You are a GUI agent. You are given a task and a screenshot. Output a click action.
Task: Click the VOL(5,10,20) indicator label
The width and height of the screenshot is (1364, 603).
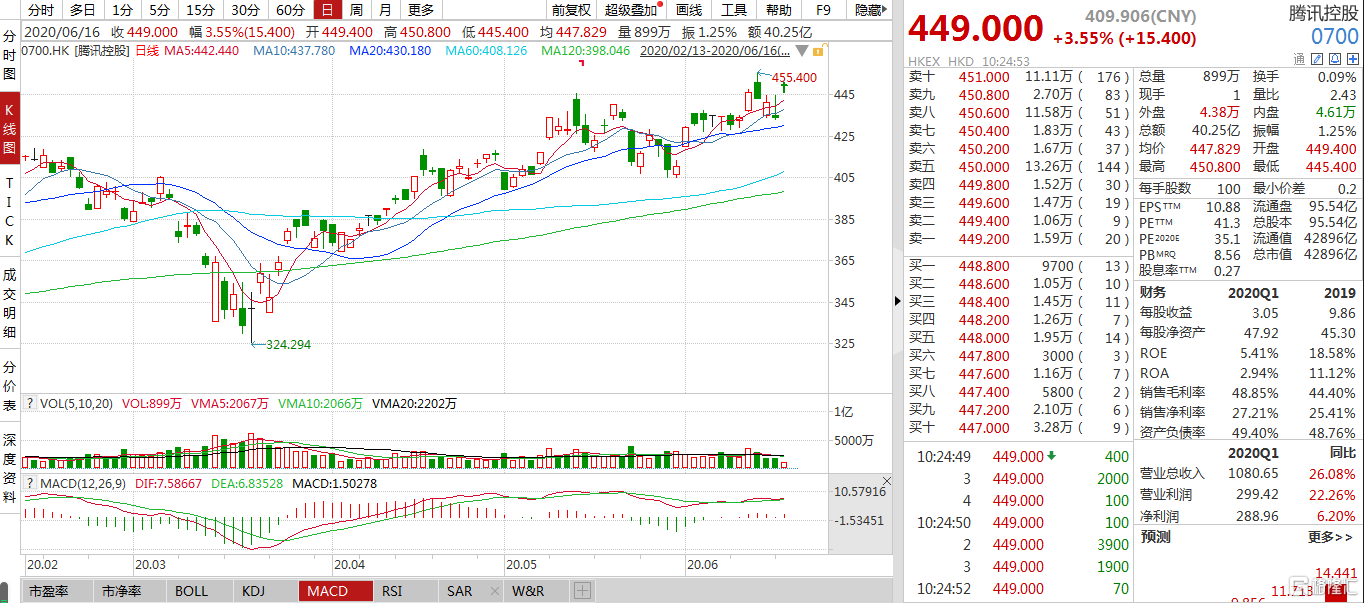tap(77, 403)
